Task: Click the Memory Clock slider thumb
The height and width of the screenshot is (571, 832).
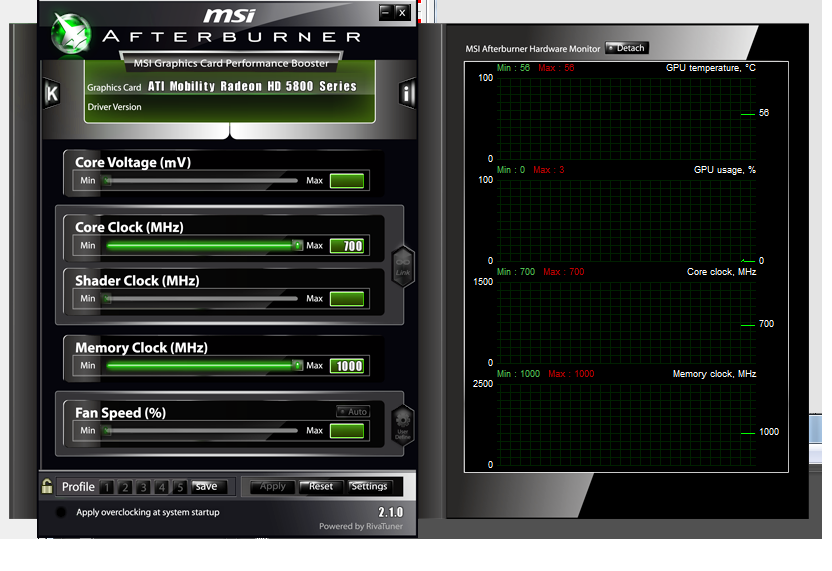Action: click(298, 365)
